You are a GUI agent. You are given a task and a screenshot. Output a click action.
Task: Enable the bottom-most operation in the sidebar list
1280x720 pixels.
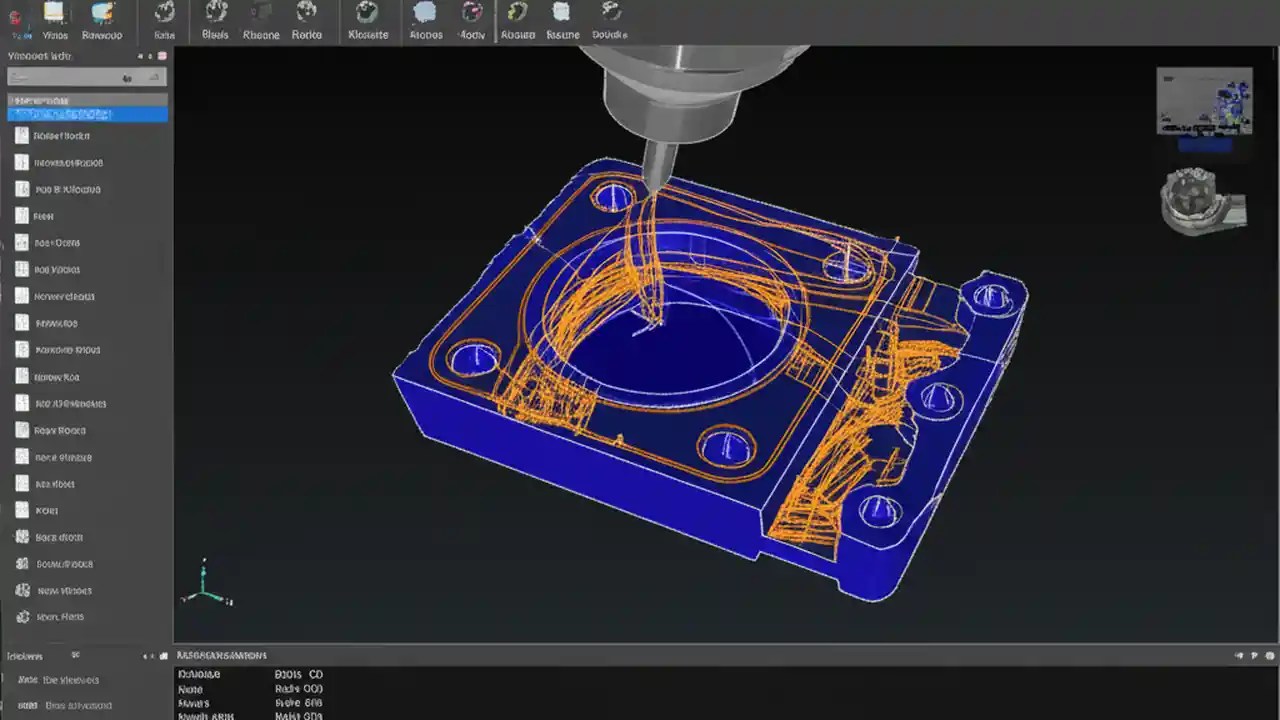tap(22, 617)
